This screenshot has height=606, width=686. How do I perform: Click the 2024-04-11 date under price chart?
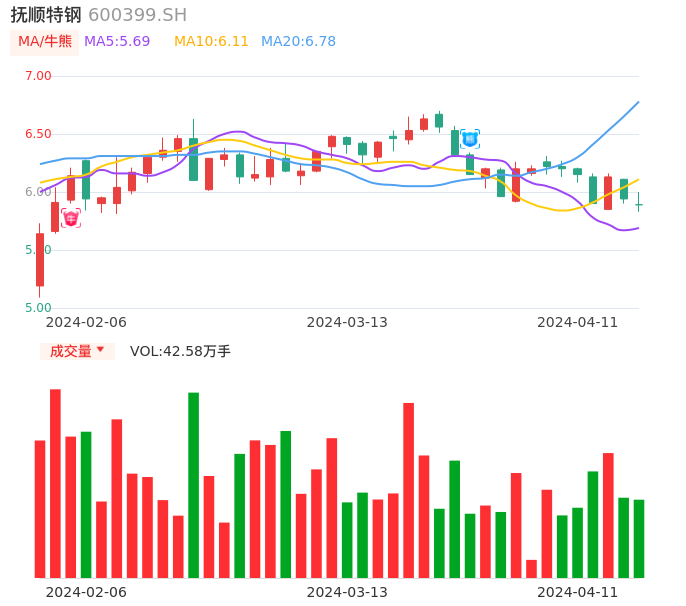(x=578, y=322)
